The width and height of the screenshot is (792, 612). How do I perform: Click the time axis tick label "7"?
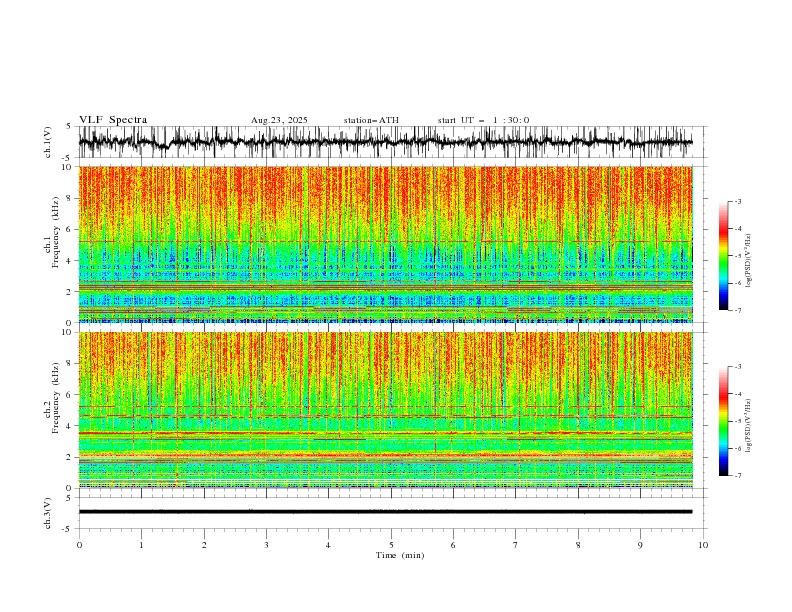[x=516, y=545]
